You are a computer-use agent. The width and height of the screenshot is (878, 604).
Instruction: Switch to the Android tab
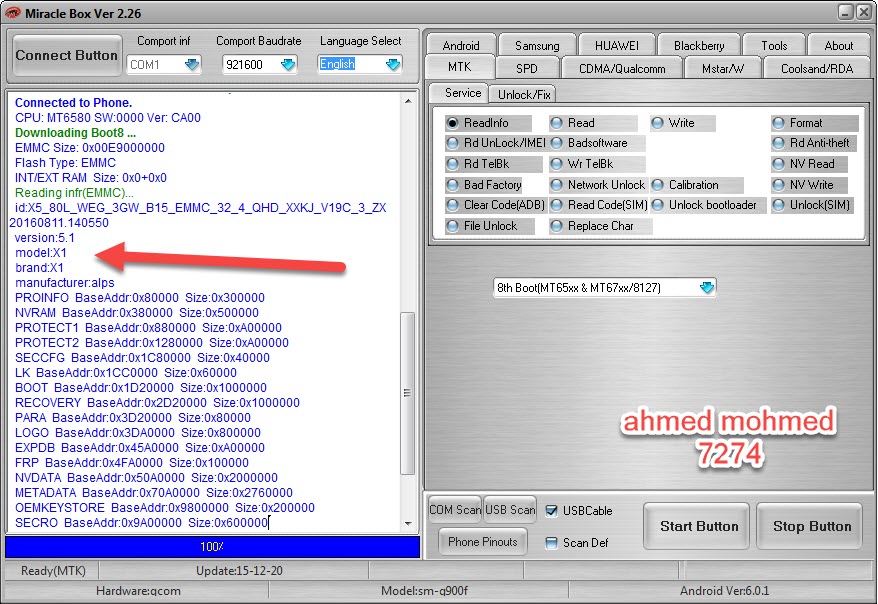pos(461,45)
